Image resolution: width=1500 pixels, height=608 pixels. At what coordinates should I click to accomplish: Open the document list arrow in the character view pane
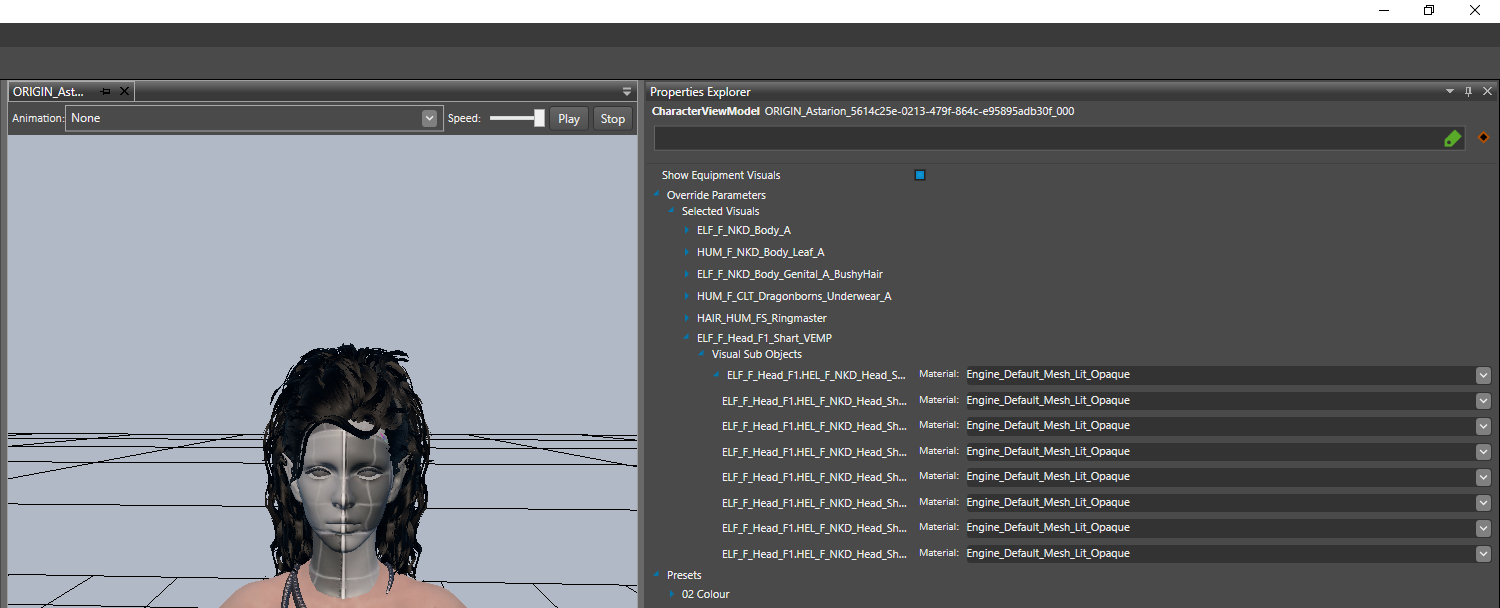[627, 91]
